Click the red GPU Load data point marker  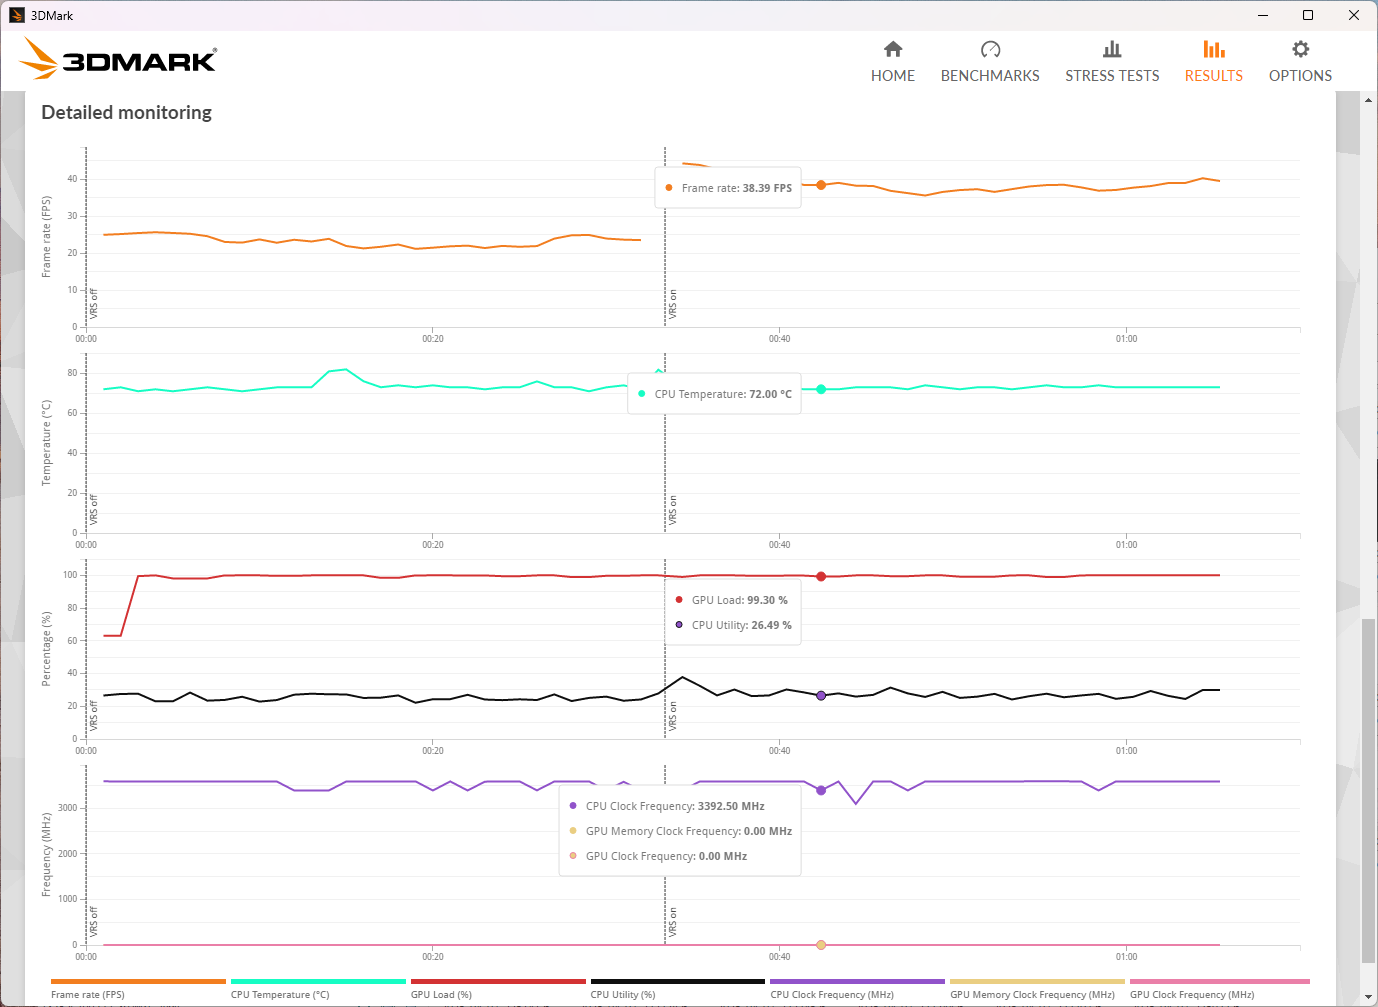pos(821,576)
